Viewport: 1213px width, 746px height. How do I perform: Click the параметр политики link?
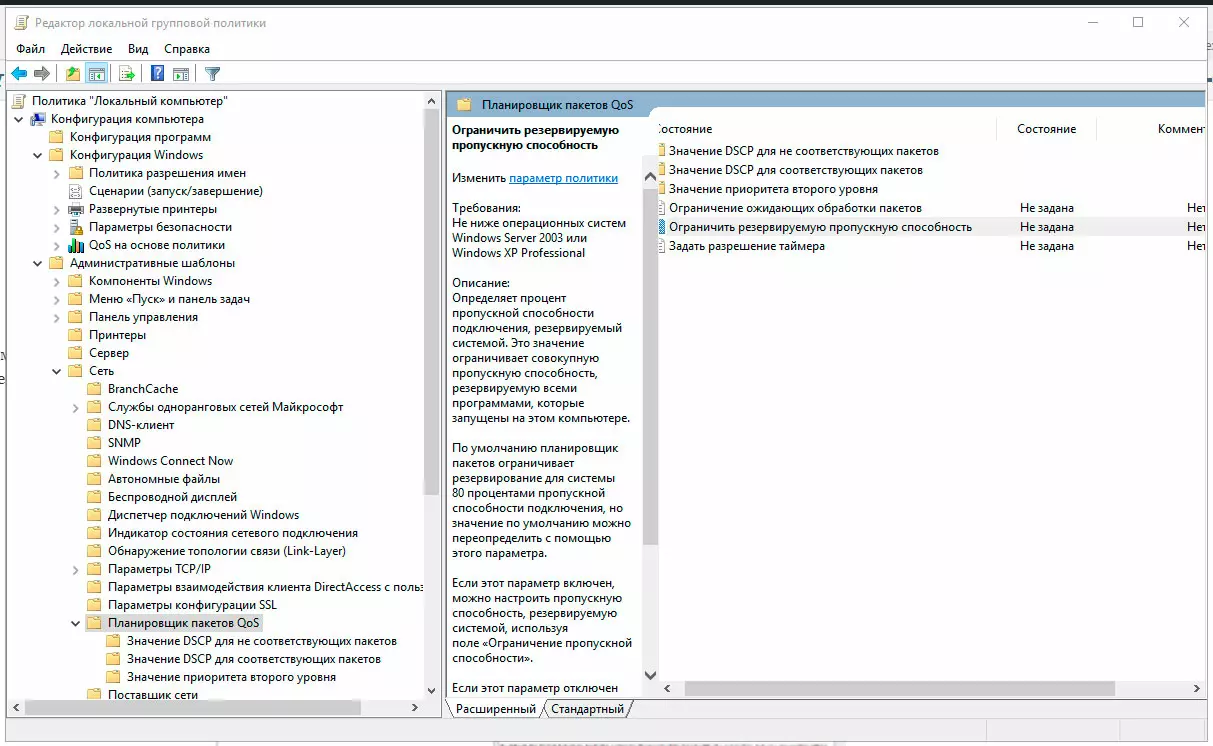[x=563, y=178]
